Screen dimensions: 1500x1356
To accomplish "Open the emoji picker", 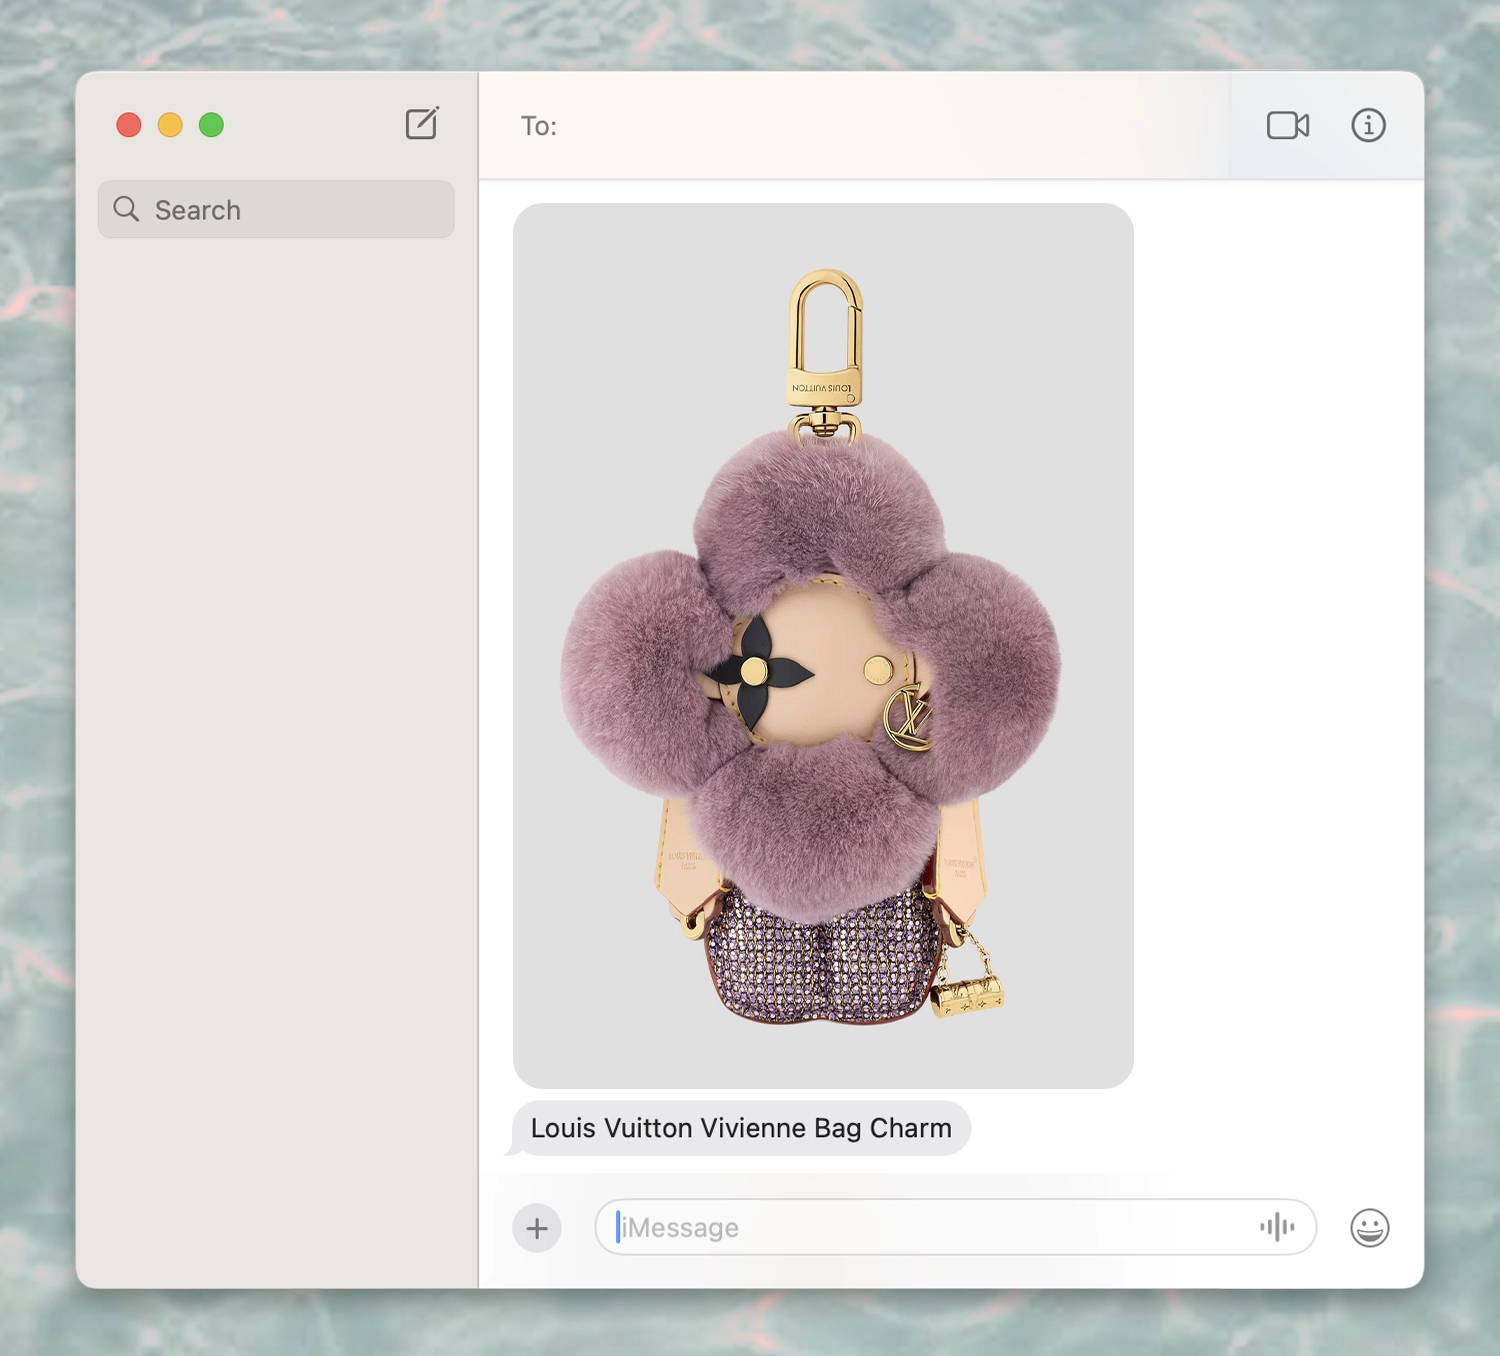I will pyautogui.click(x=1369, y=1228).
